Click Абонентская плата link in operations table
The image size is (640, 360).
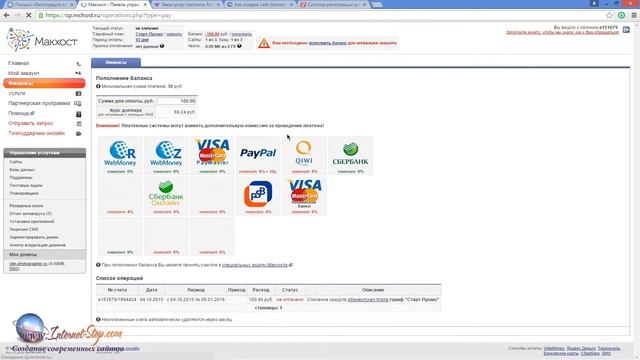pyautogui.click(x=368, y=300)
